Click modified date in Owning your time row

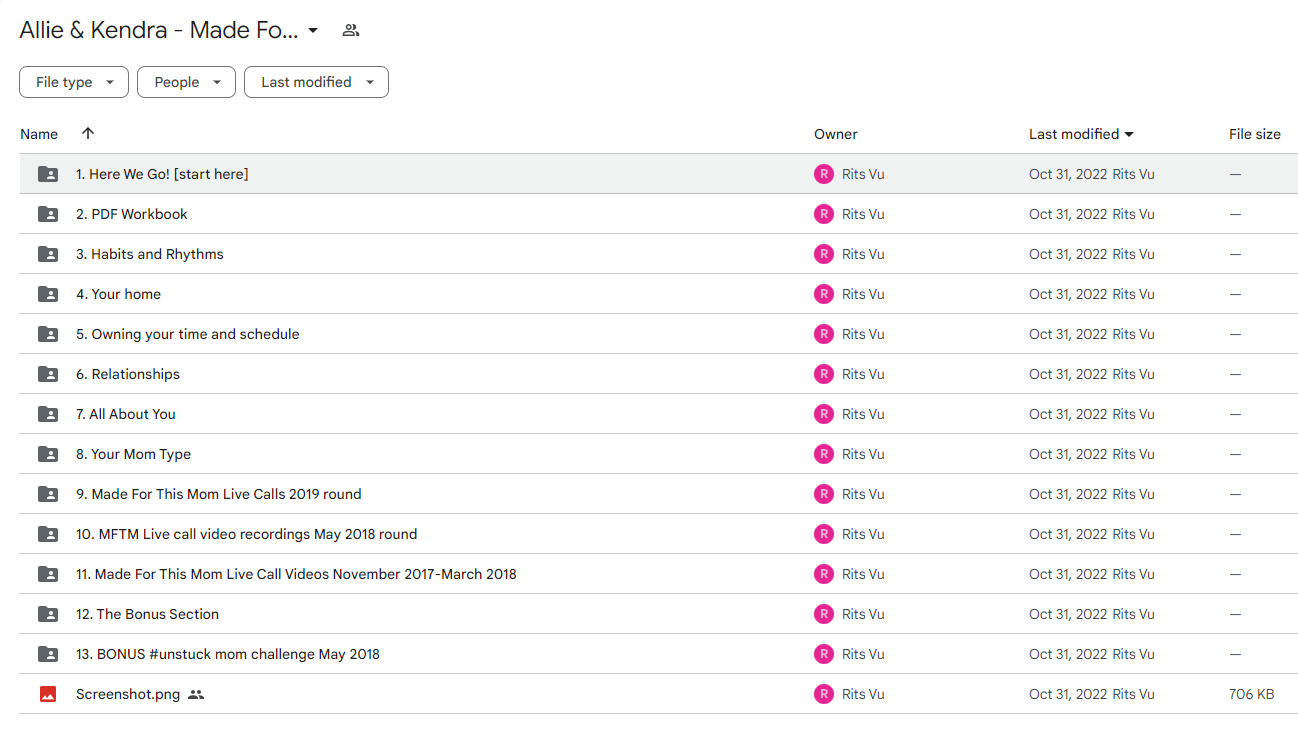pyautogui.click(x=1068, y=334)
